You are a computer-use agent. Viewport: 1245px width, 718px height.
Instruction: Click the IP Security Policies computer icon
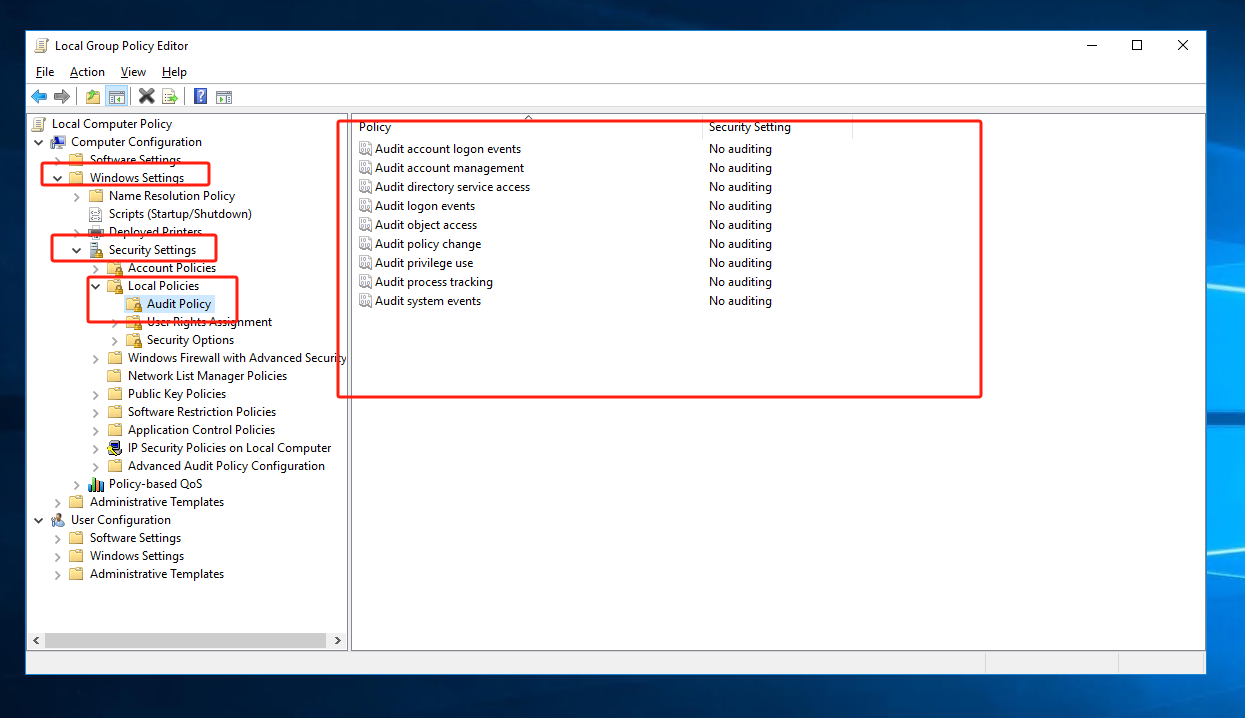tap(115, 448)
